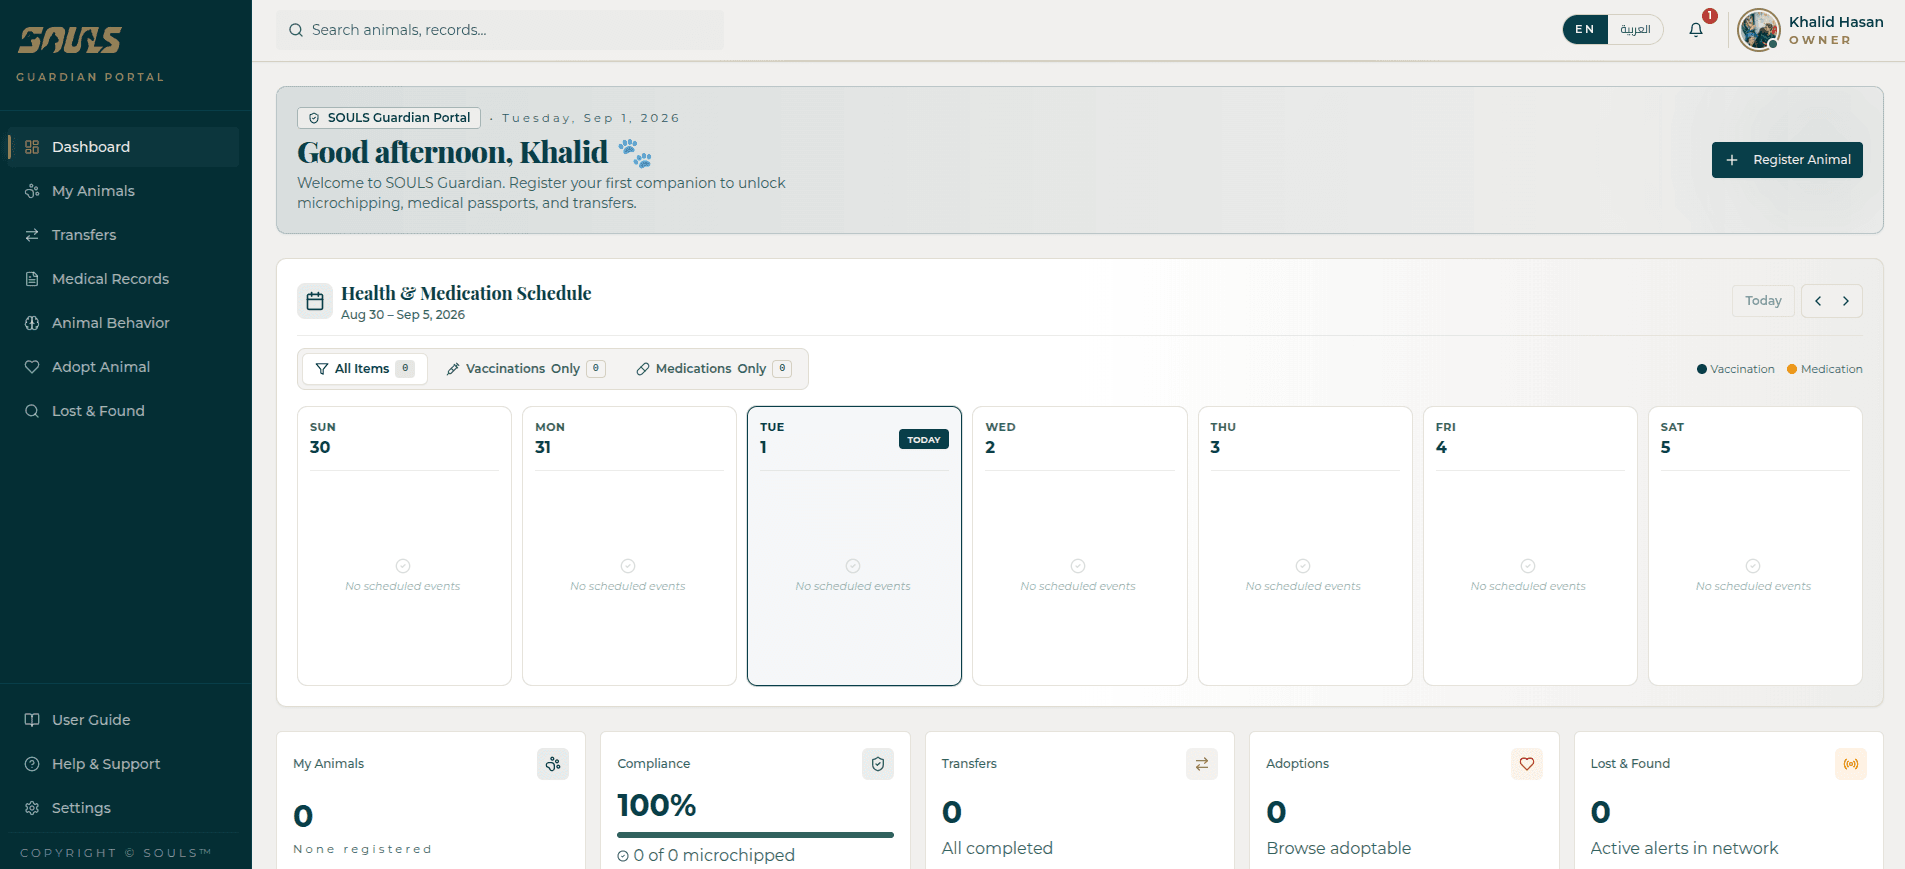Open the User Guide
The image size is (1905, 869).
click(123, 720)
